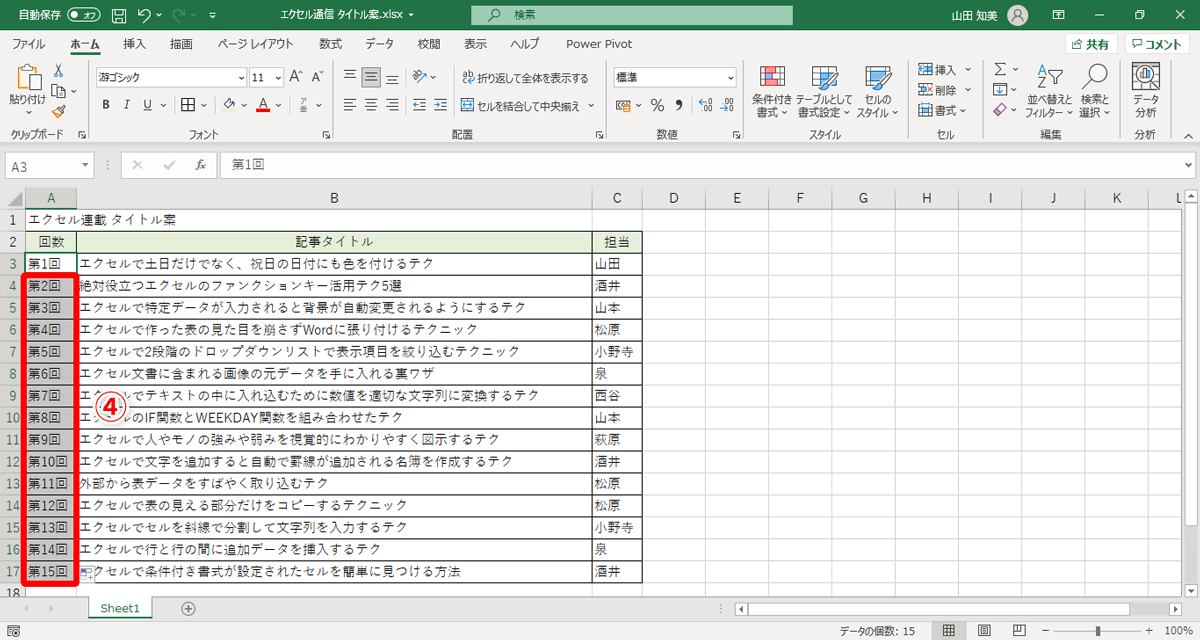
Task: Click the zoom slider in status bar
Action: coord(1098,631)
